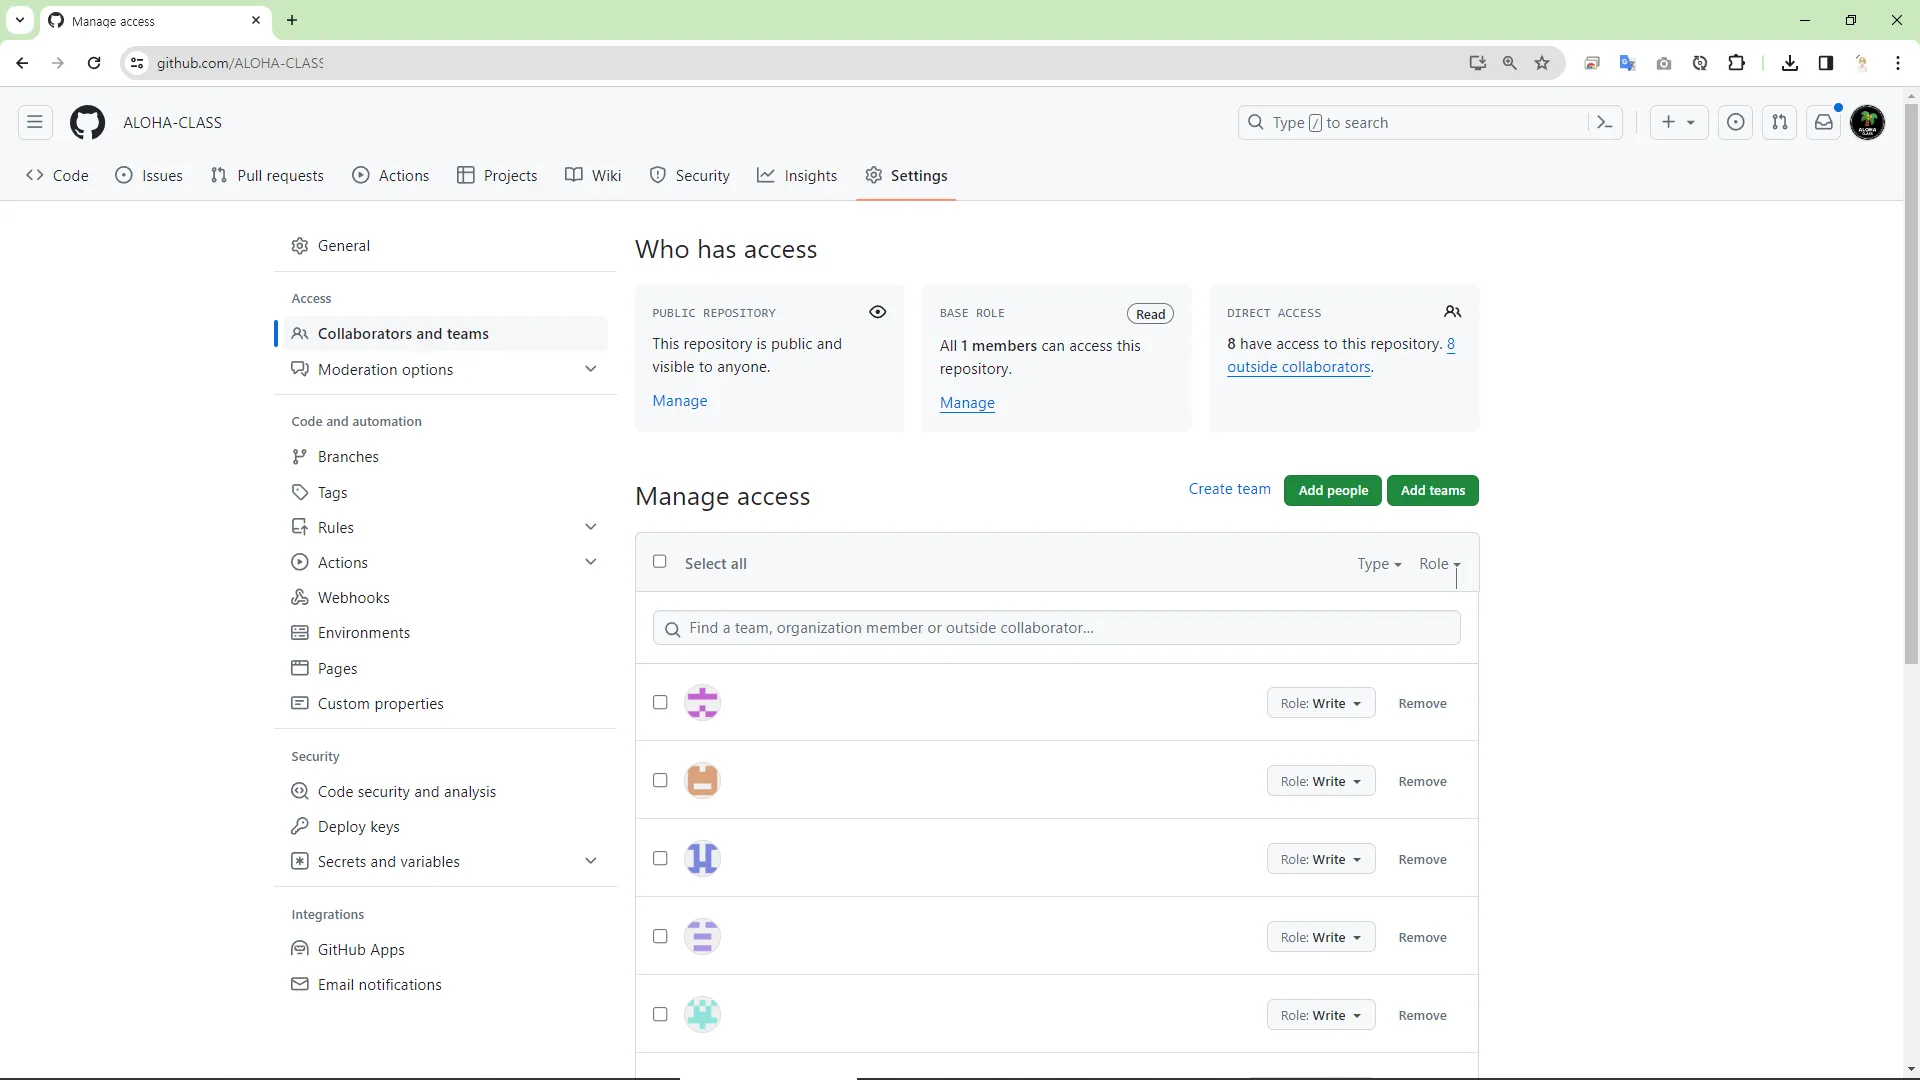Click the user profile avatar
Screen dimensions: 1920x1080
point(1867,122)
